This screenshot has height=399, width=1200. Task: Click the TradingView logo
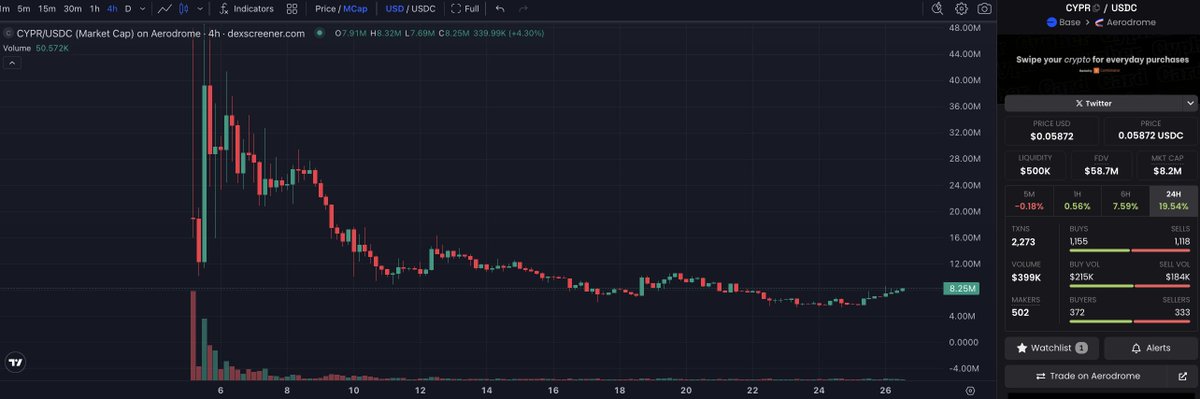[15, 363]
